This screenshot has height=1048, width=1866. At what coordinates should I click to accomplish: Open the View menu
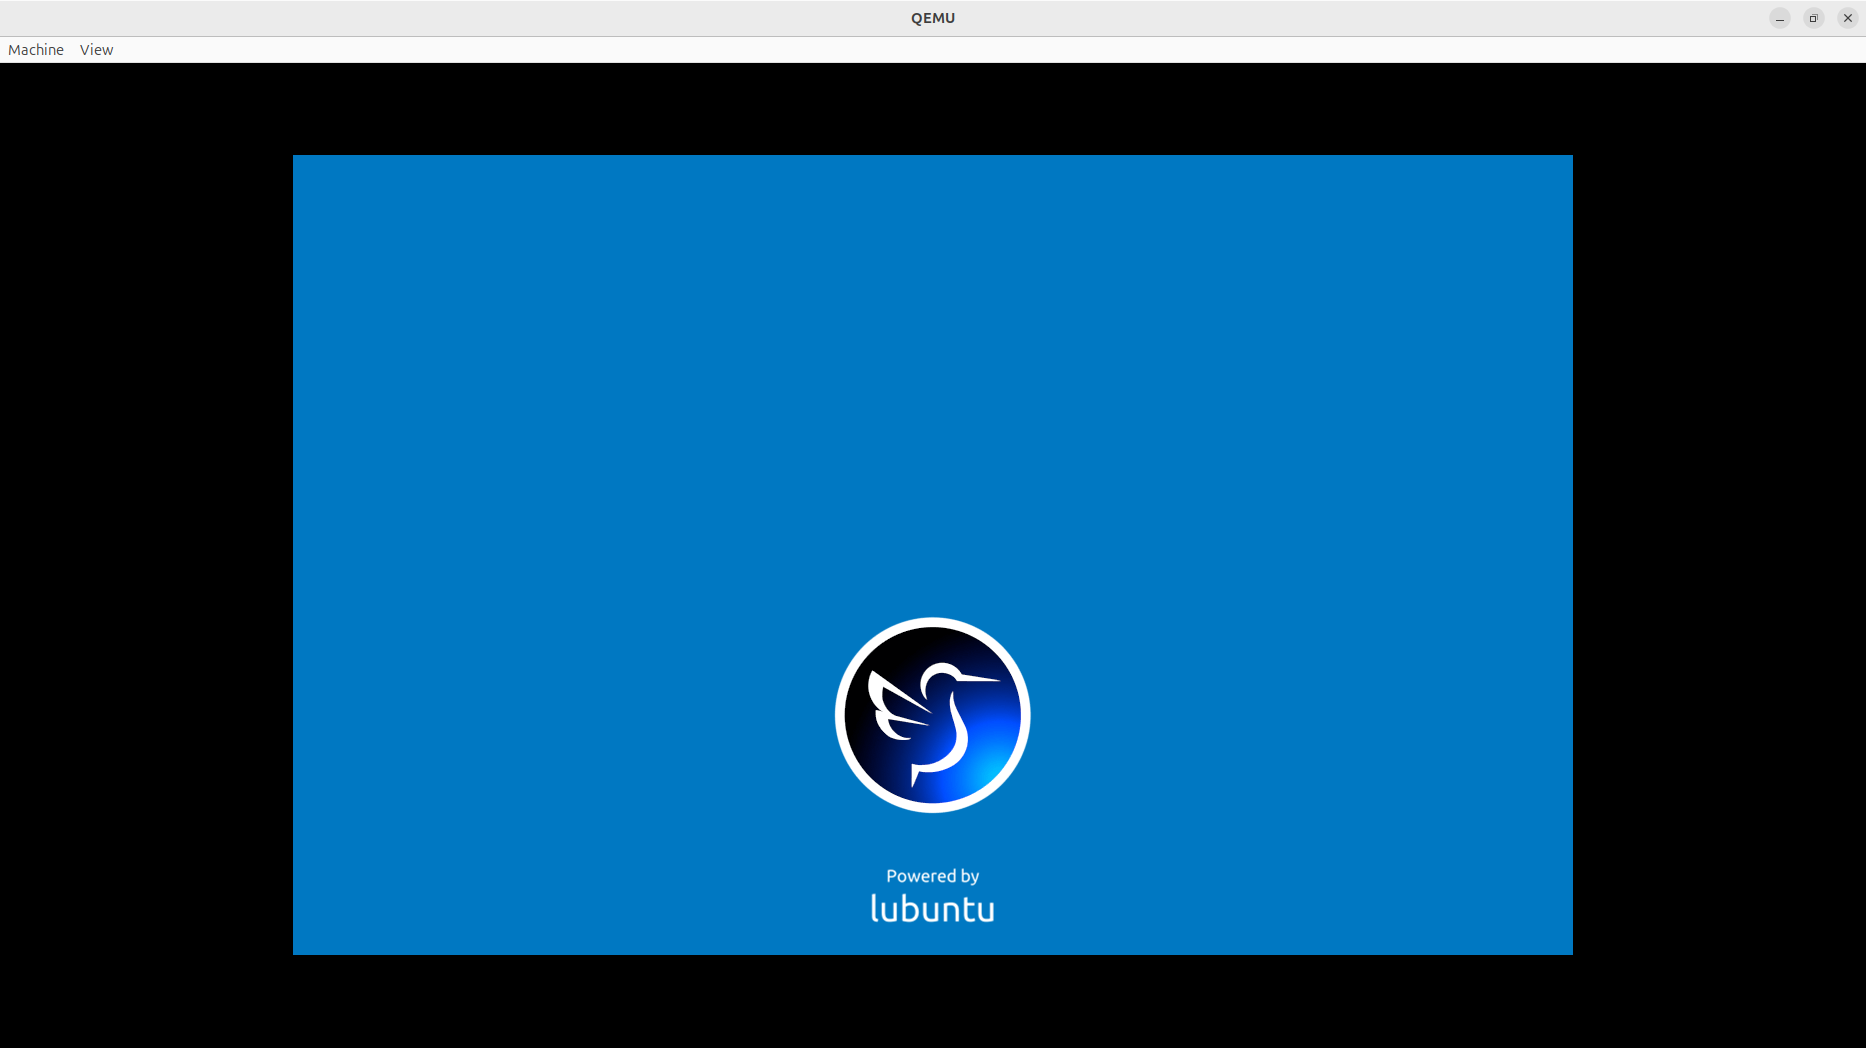(x=96, y=50)
